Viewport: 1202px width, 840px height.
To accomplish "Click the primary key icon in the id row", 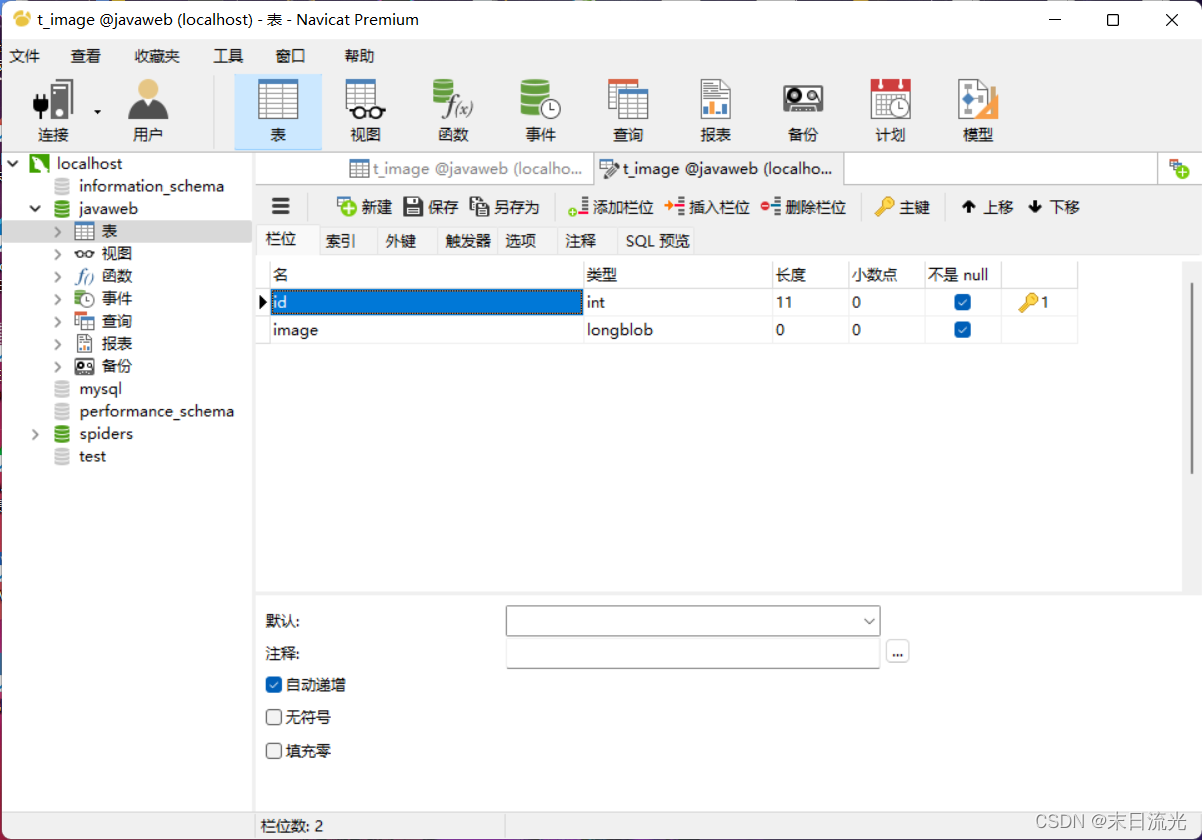I will point(1027,302).
